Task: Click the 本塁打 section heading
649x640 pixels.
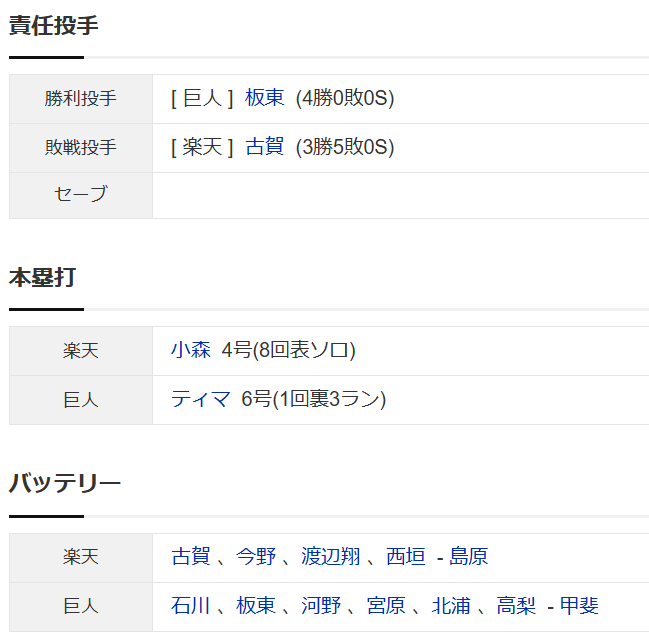Action: click(x=42, y=278)
